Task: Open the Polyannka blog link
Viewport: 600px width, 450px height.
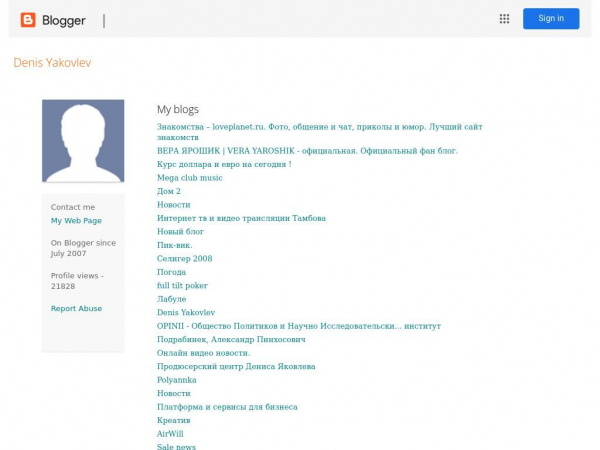Action: [176, 380]
